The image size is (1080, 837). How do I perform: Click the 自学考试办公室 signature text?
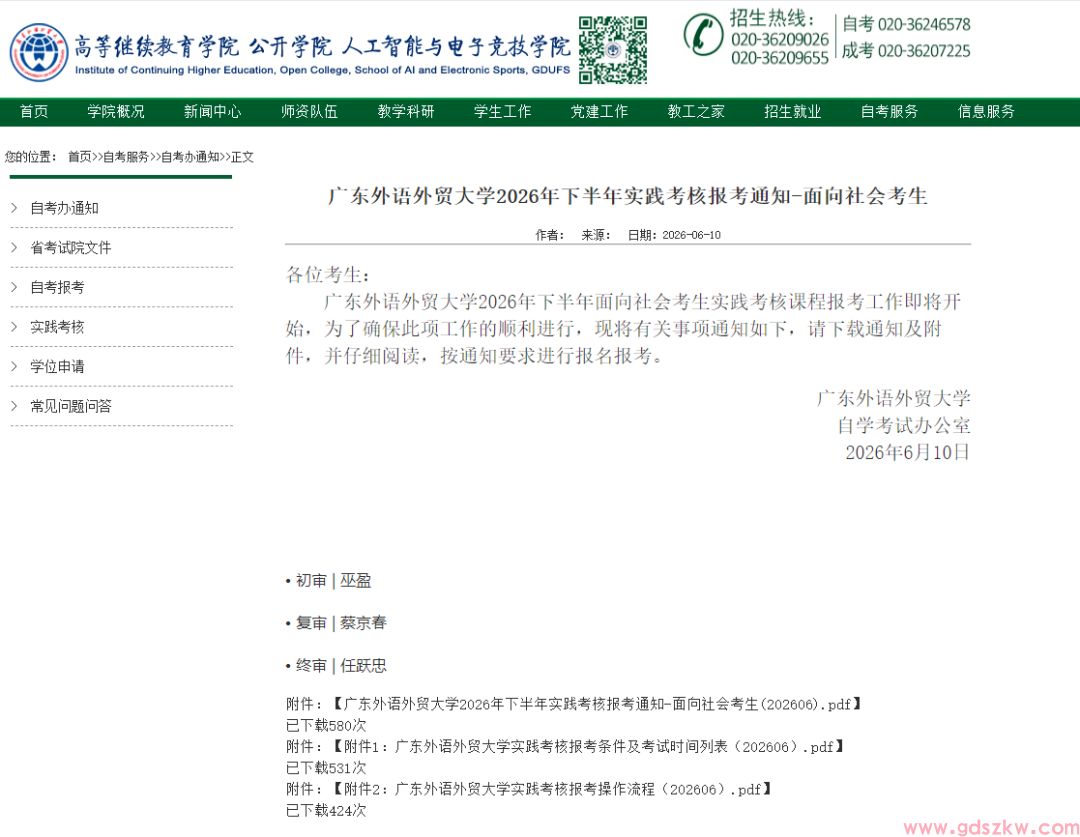pos(904,426)
